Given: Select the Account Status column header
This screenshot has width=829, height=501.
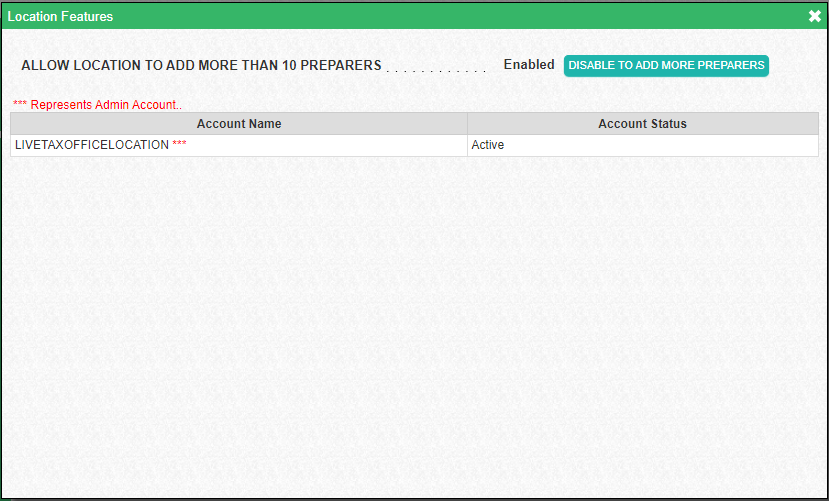Looking at the screenshot, I should tap(642, 124).
